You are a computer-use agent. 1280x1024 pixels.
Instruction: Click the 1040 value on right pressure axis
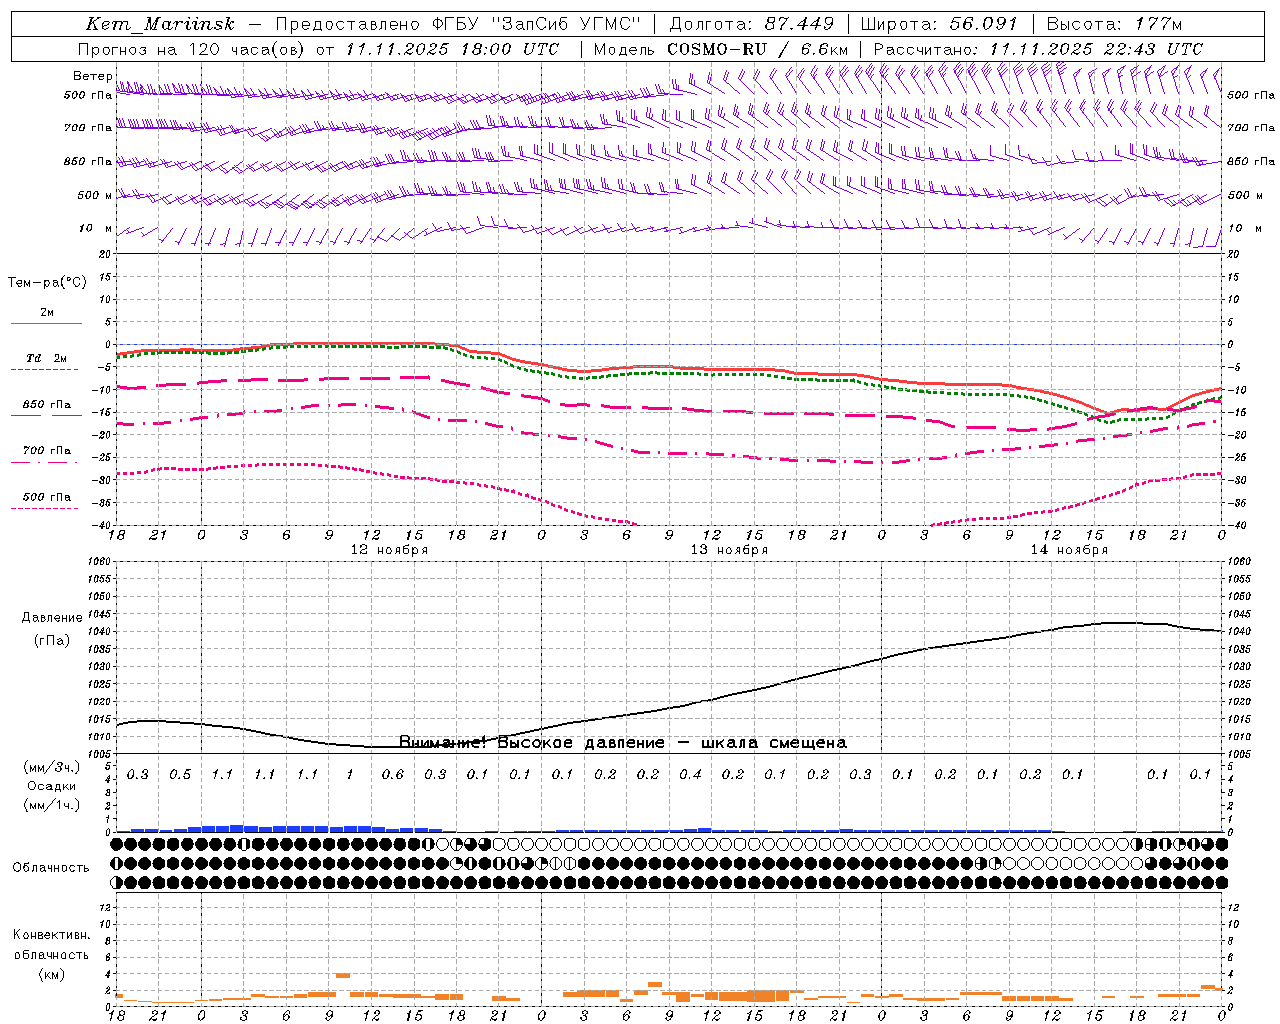click(x=1238, y=631)
